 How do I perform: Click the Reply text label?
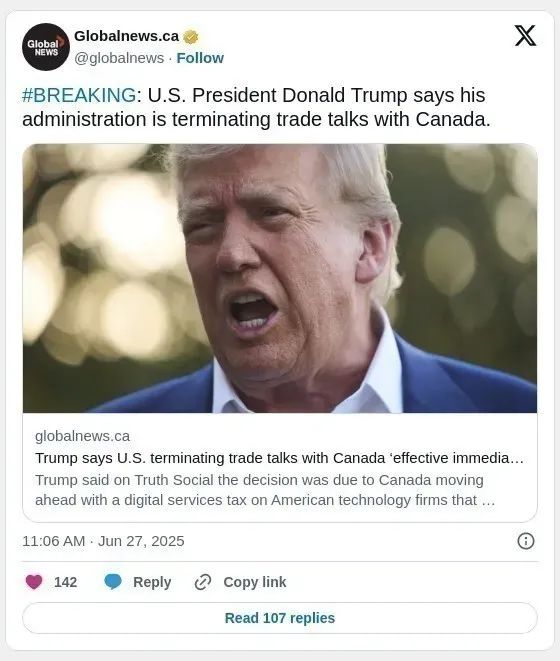[x=152, y=582]
